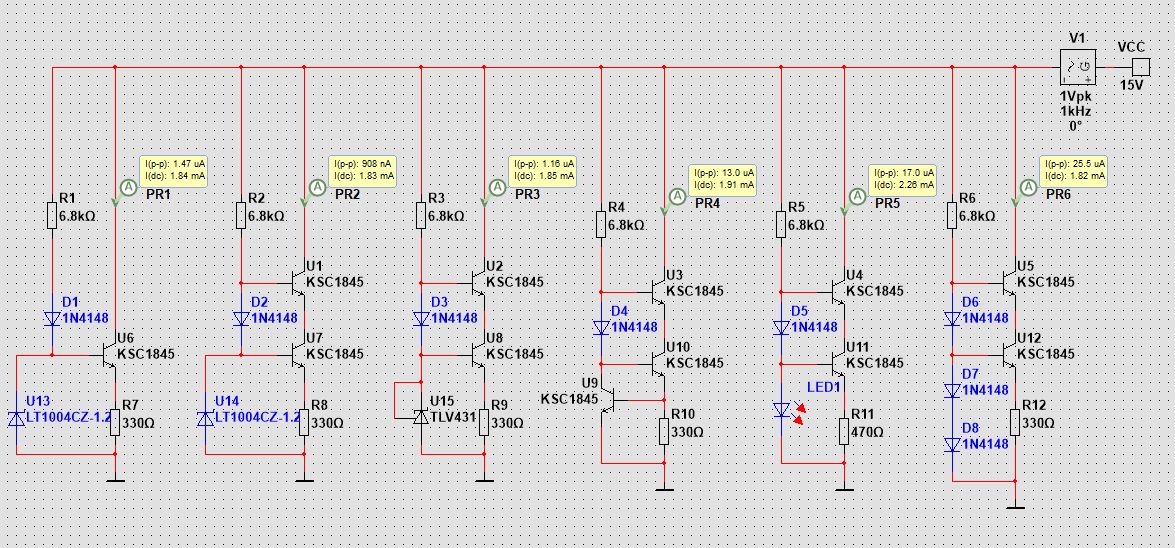Select transistor U9 symbol

608,400
